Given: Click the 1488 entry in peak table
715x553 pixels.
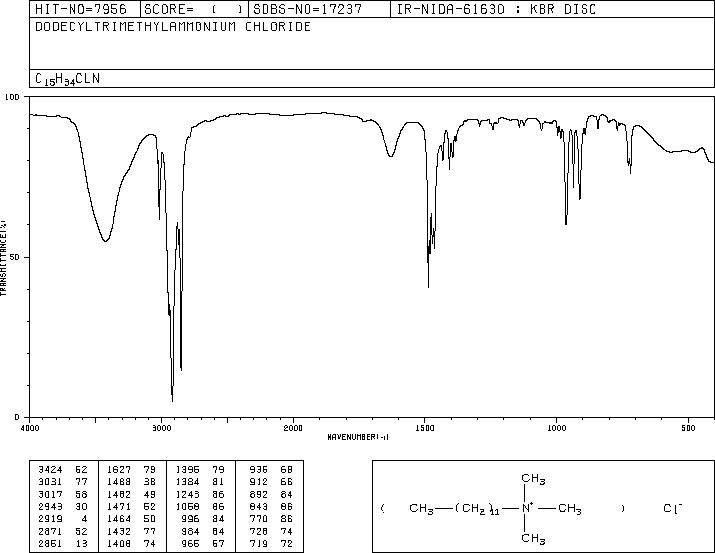Looking at the screenshot, I should pyautogui.click(x=119, y=482).
